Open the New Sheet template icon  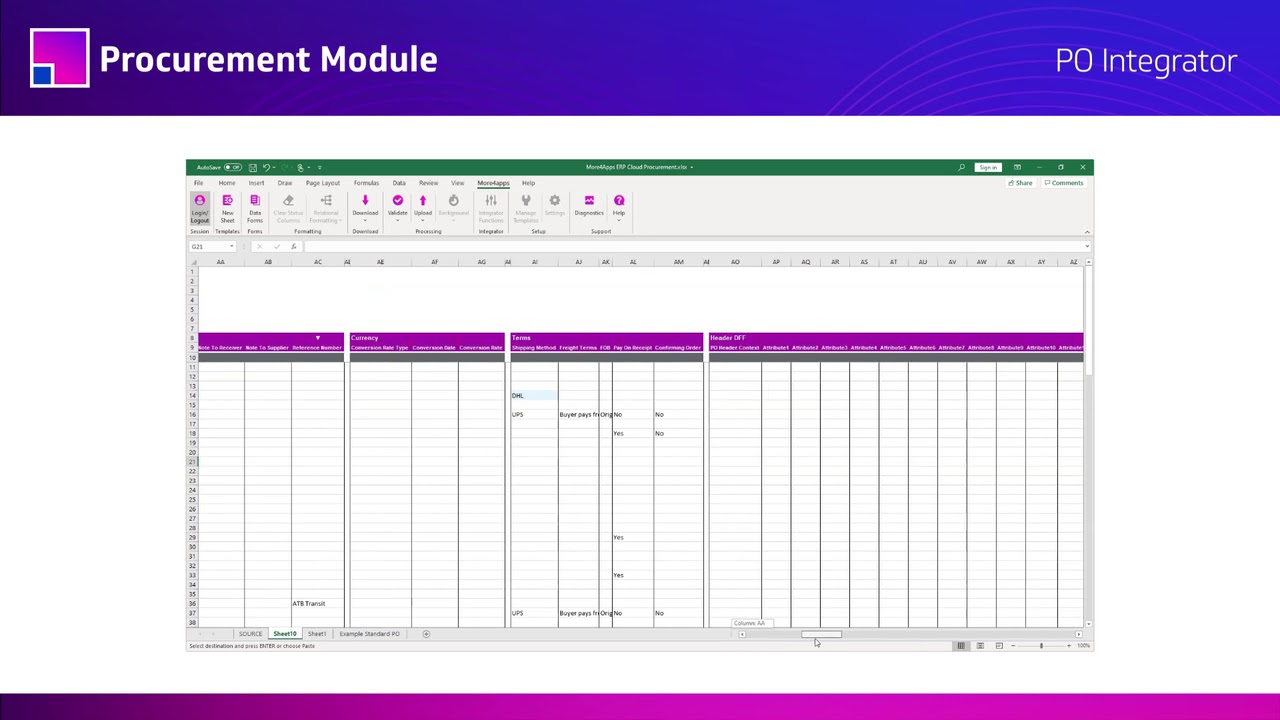point(227,201)
